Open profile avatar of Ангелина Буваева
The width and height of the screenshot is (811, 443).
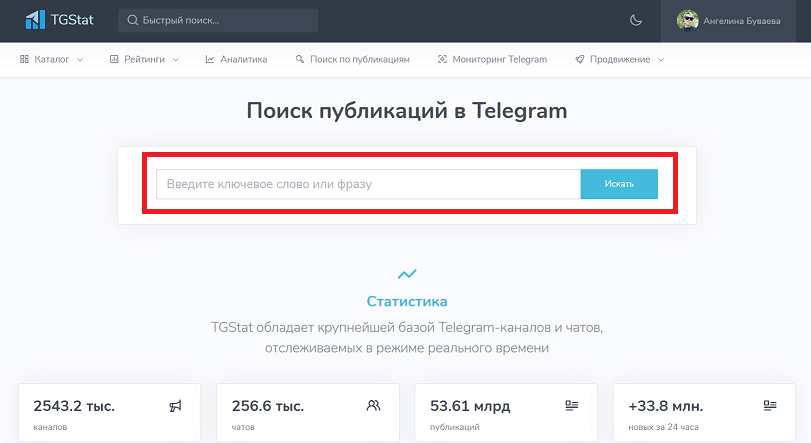click(x=687, y=21)
